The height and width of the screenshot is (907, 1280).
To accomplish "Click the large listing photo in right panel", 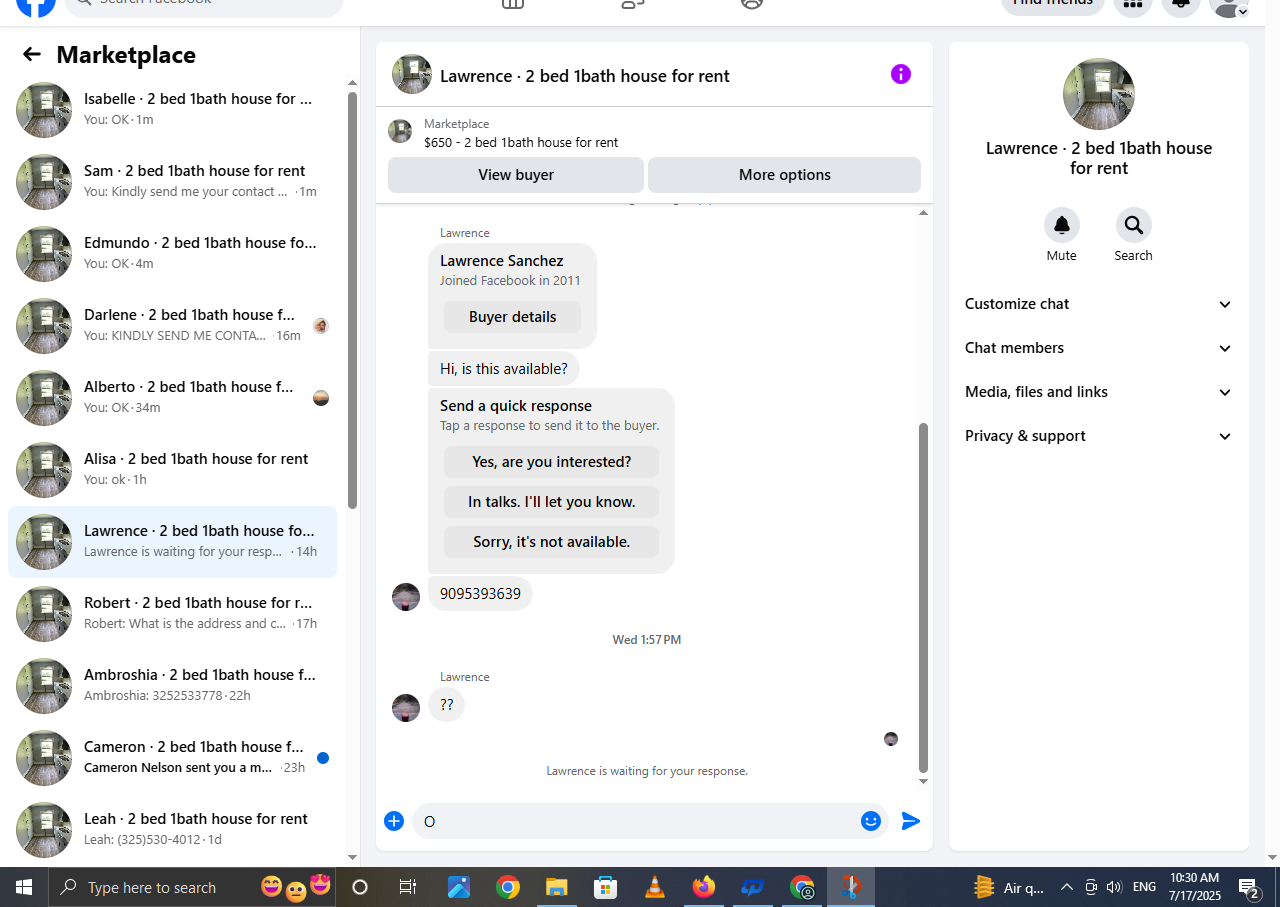I will [x=1099, y=94].
